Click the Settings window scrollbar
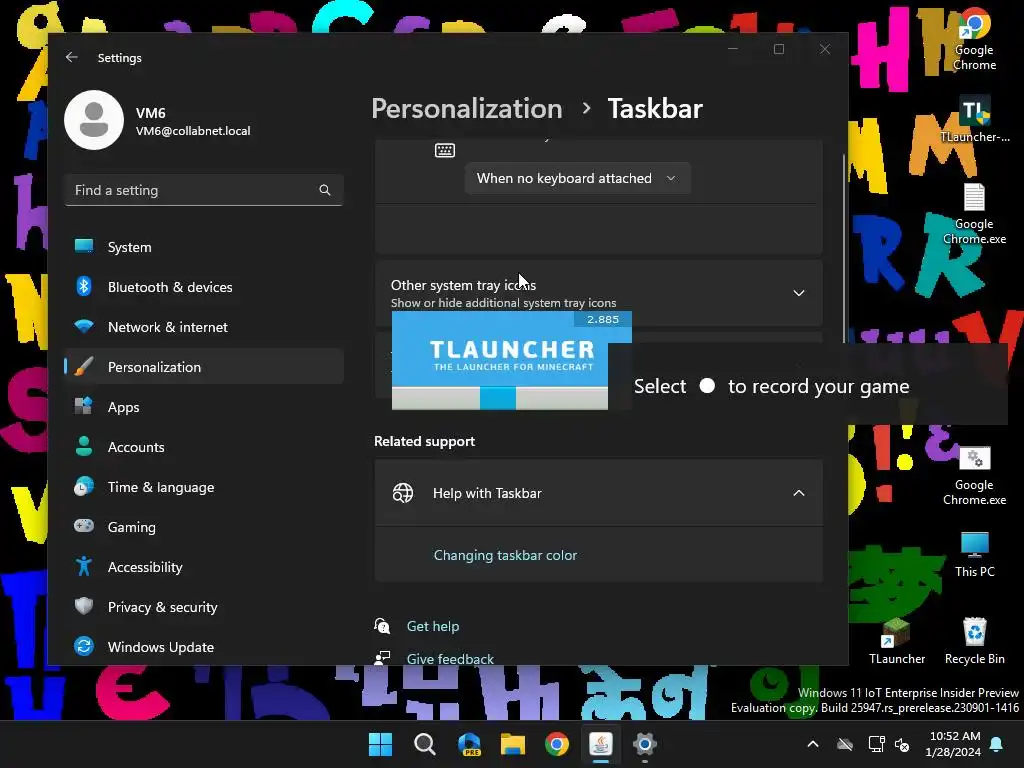Screen dimensions: 1024x768 click(844, 248)
